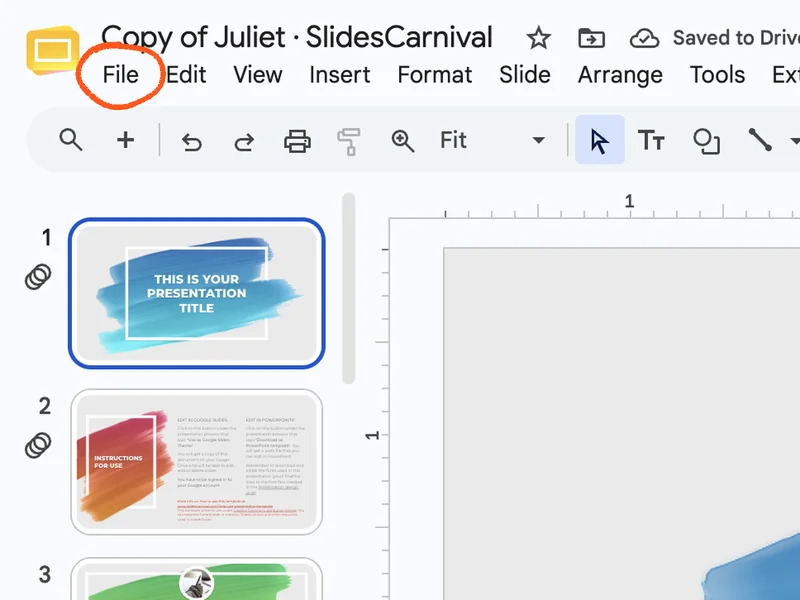Click the Saved to Drive status text

tap(736, 38)
